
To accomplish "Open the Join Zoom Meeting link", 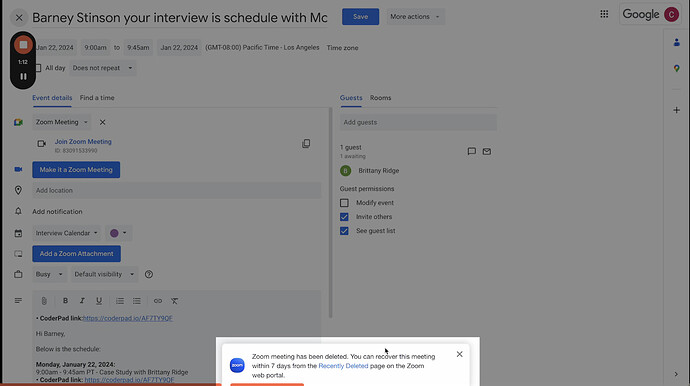I will click(x=83, y=142).
